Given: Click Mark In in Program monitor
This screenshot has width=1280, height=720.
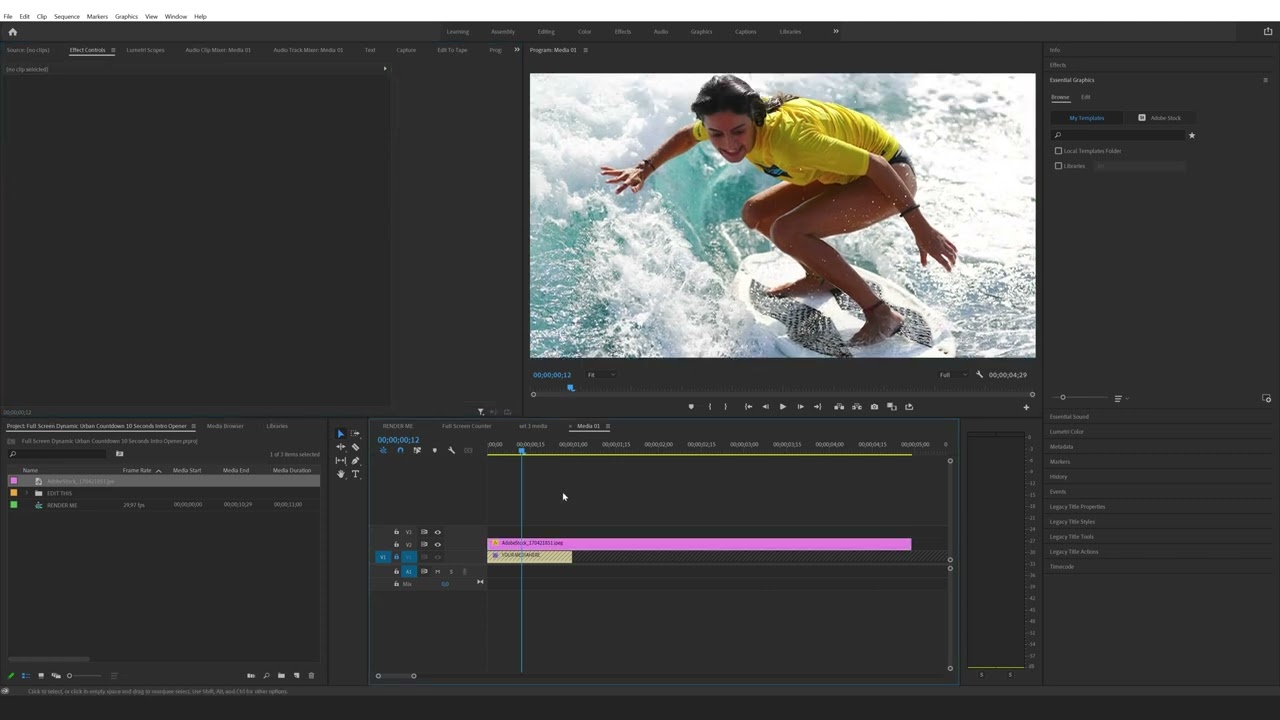Looking at the screenshot, I should point(709,407).
